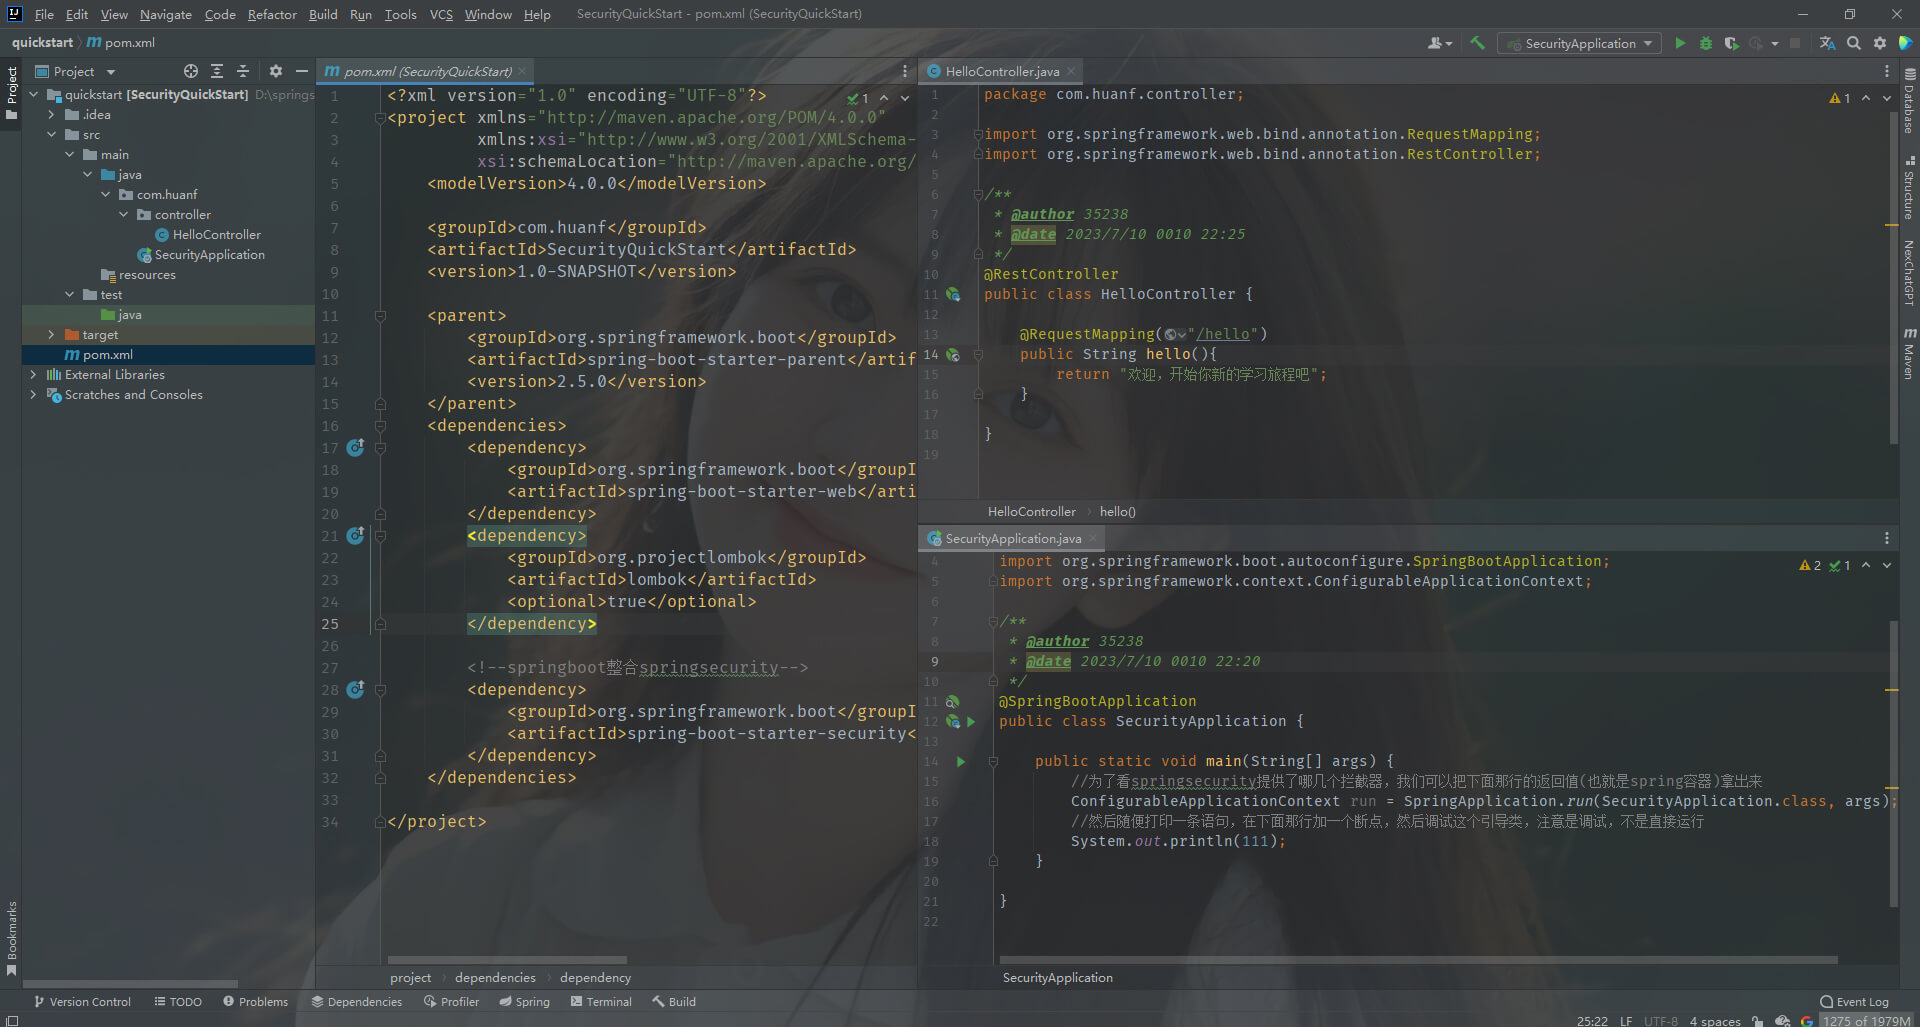The width and height of the screenshot is (1920, 1027).
Task: Click the 4 spaces indent setting
Action: click(1715, 1021)
